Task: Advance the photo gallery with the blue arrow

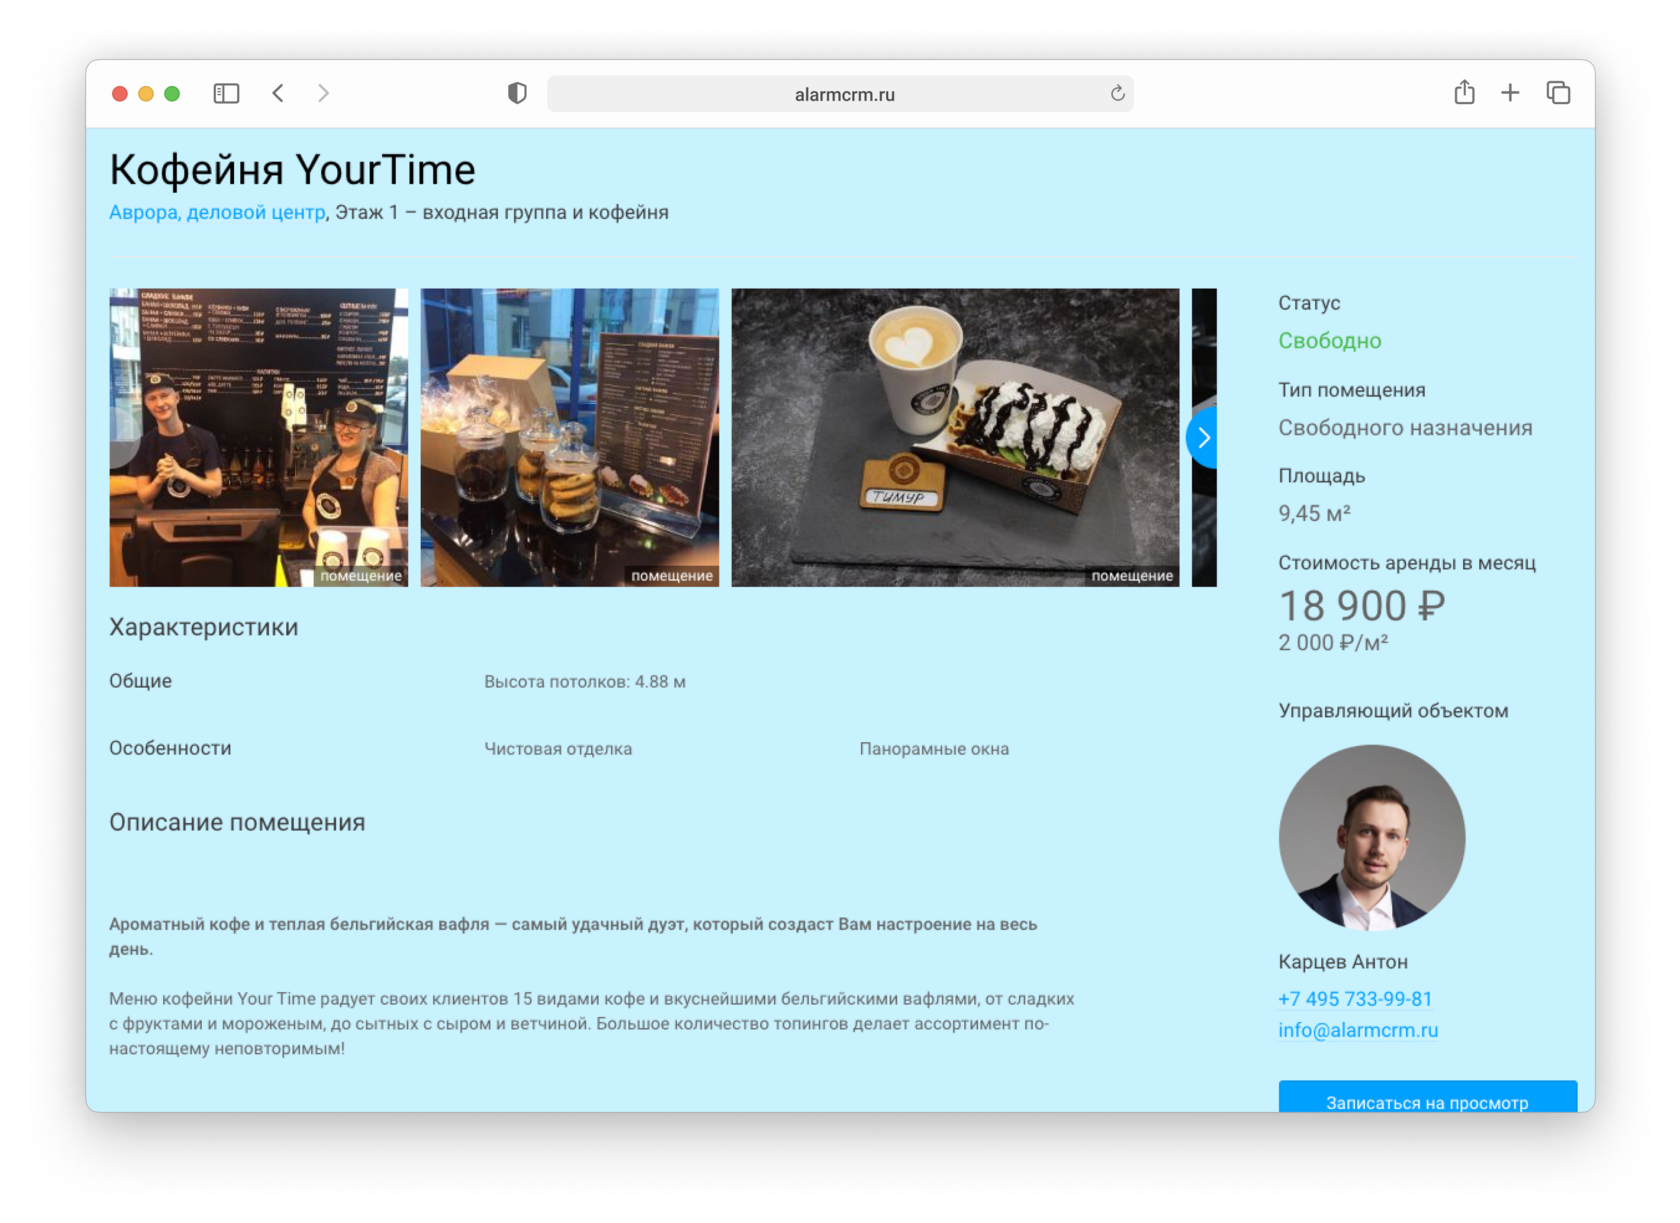Action: point(1202,437)
